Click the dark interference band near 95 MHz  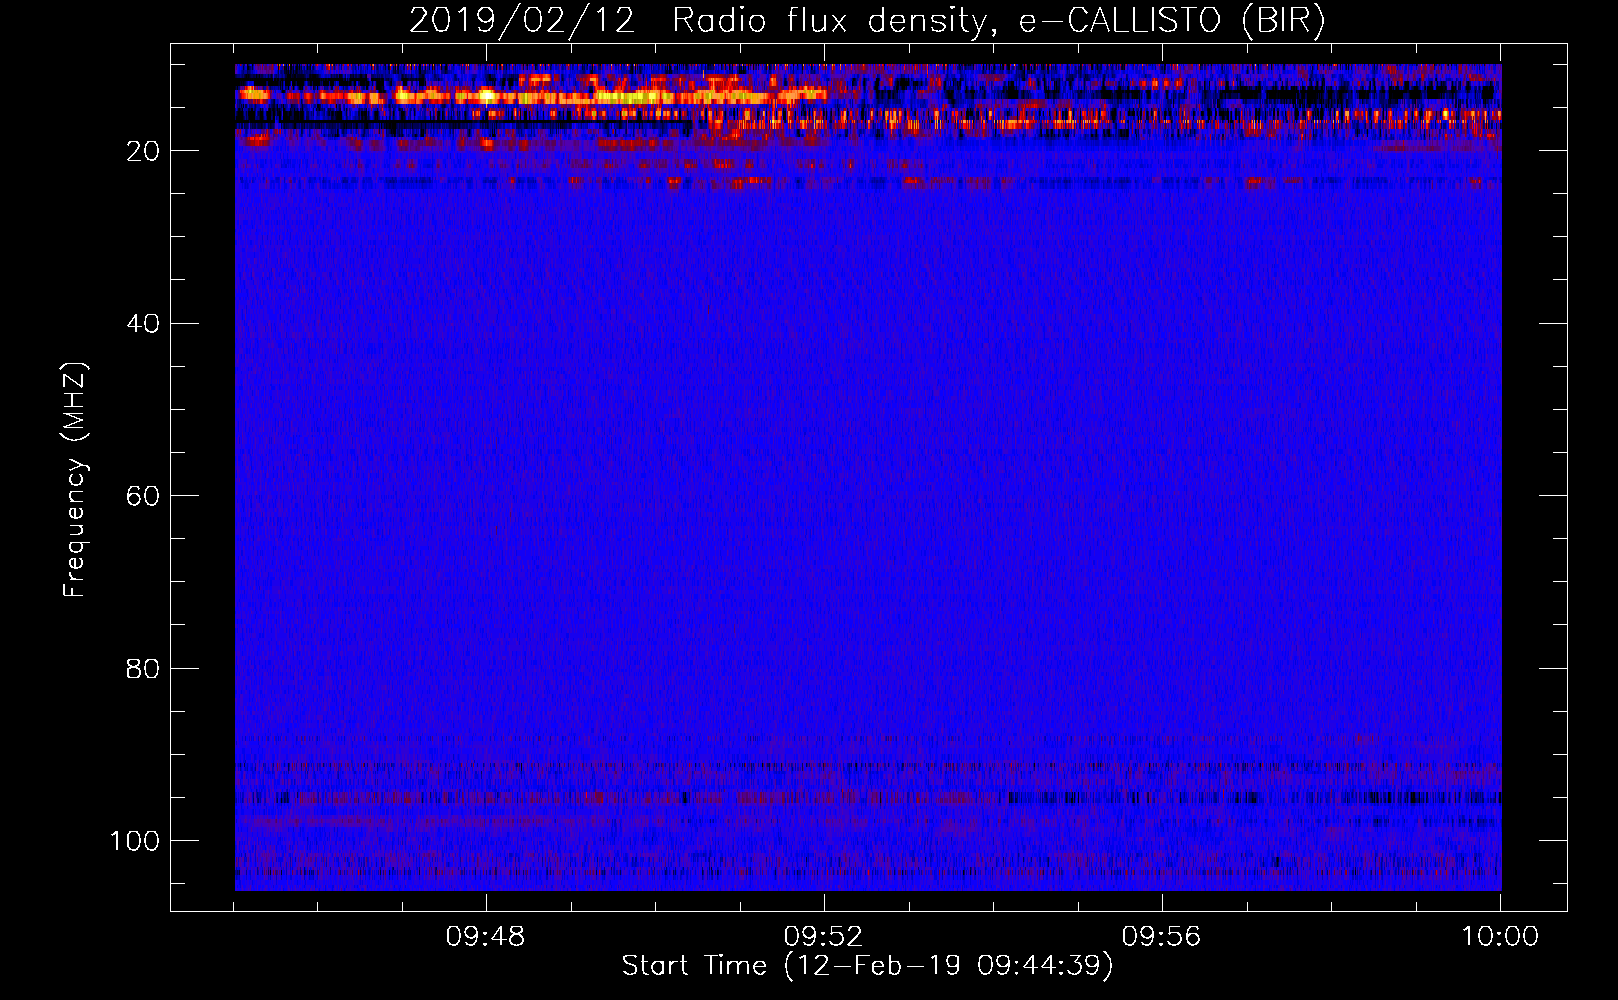pos(868,798)
